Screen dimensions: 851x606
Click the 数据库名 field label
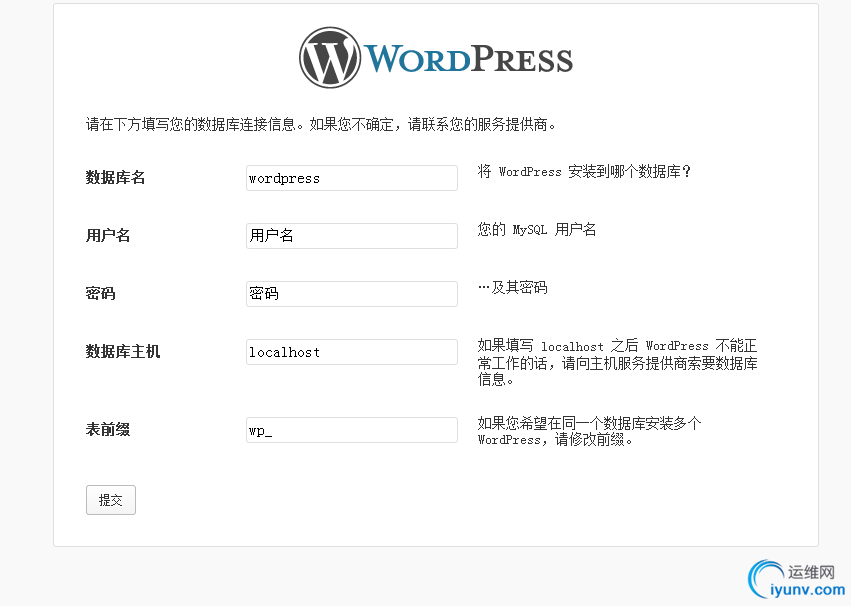115,177
